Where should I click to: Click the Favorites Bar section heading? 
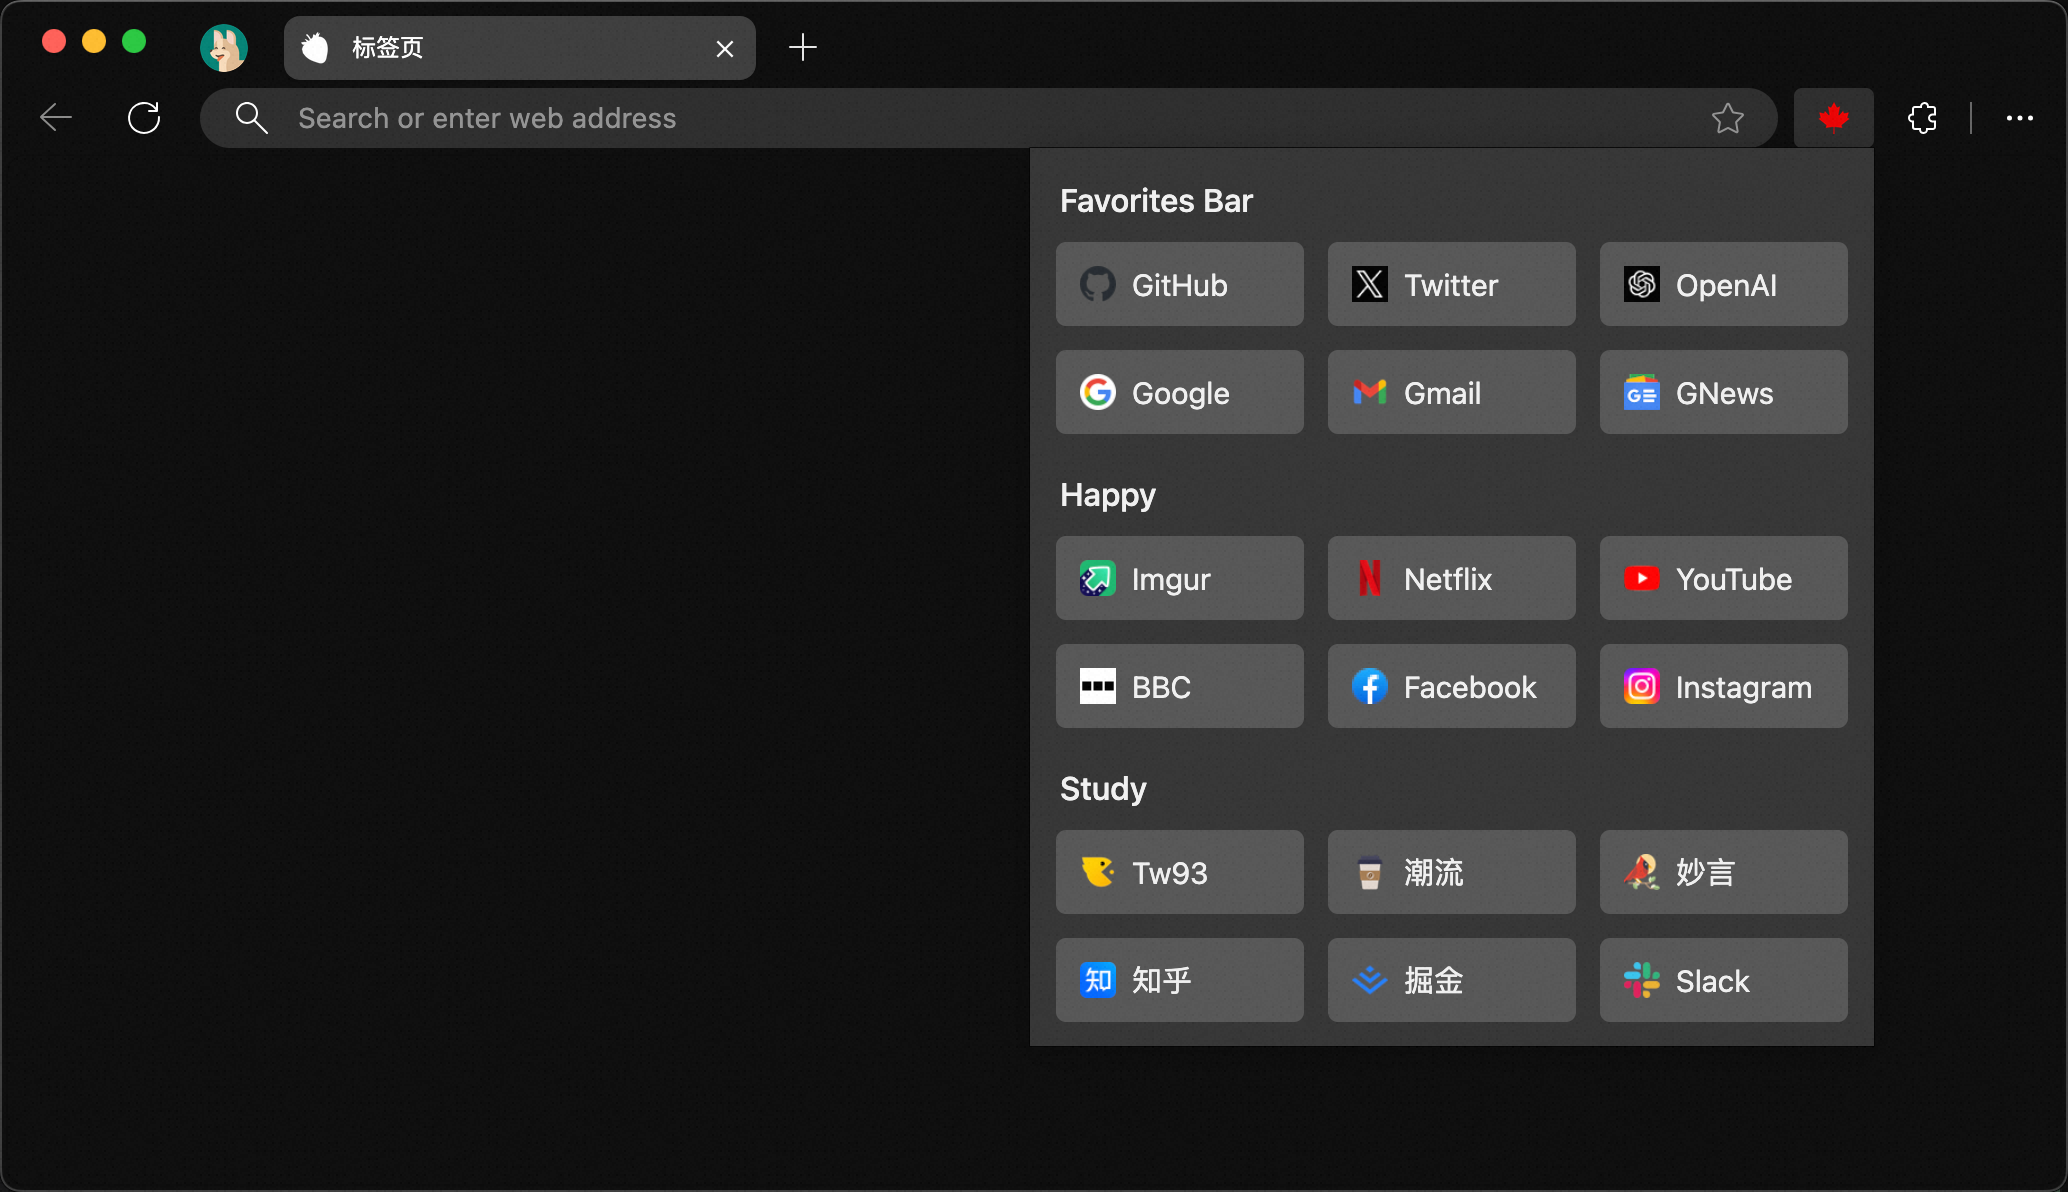click(x=1156, y=201)
